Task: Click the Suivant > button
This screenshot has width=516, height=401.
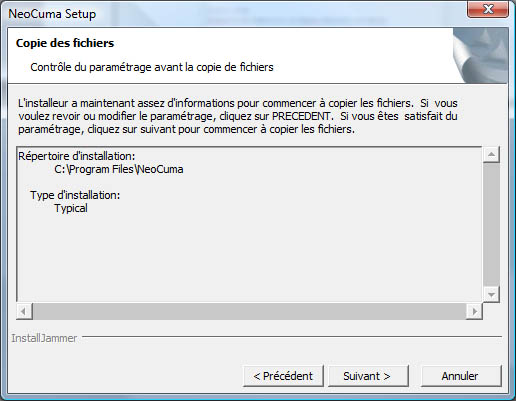Action: pos(368,376)
